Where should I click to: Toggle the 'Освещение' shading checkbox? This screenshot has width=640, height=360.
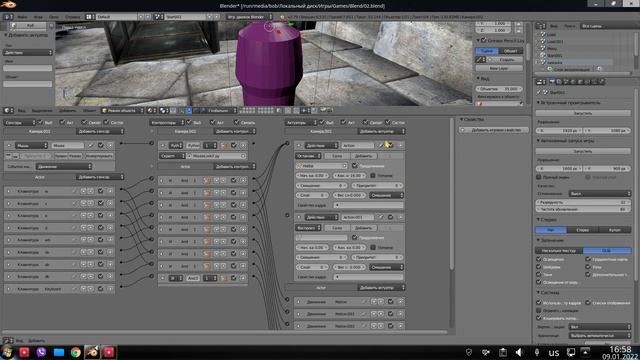tap(539, 259)
